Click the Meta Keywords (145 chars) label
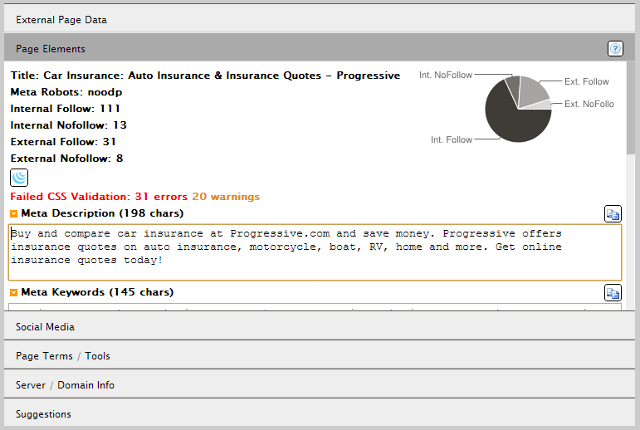The image size is (640, 430). point(97,292)
